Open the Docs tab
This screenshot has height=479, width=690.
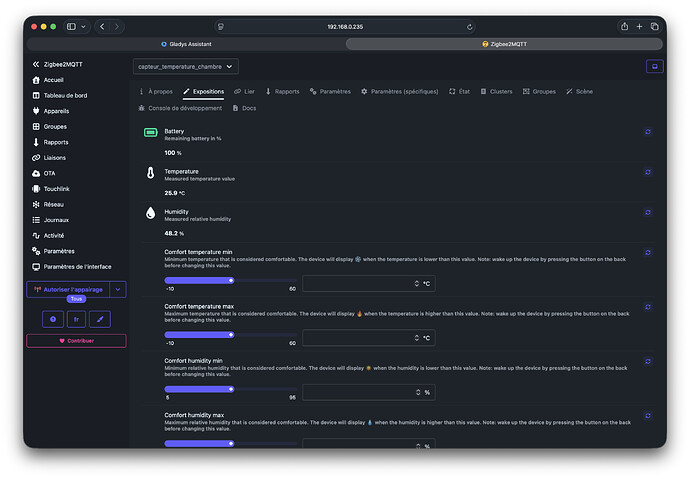pos(245,108)
